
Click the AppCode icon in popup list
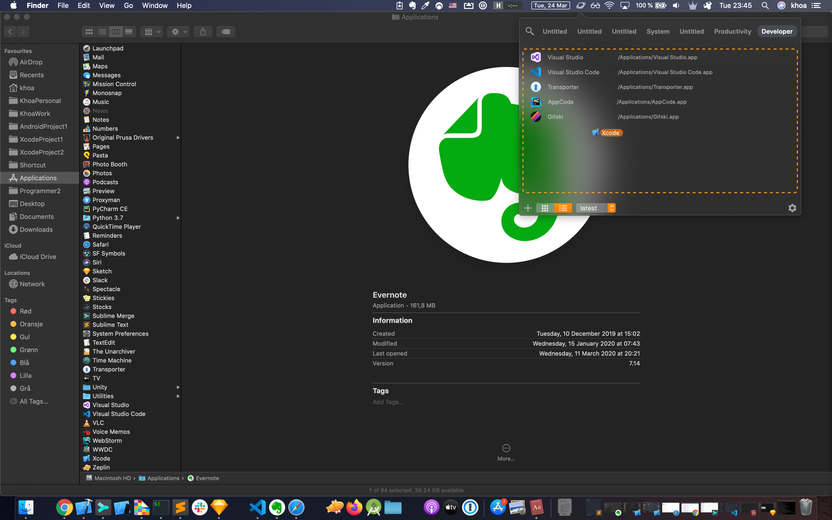point(536,102)
